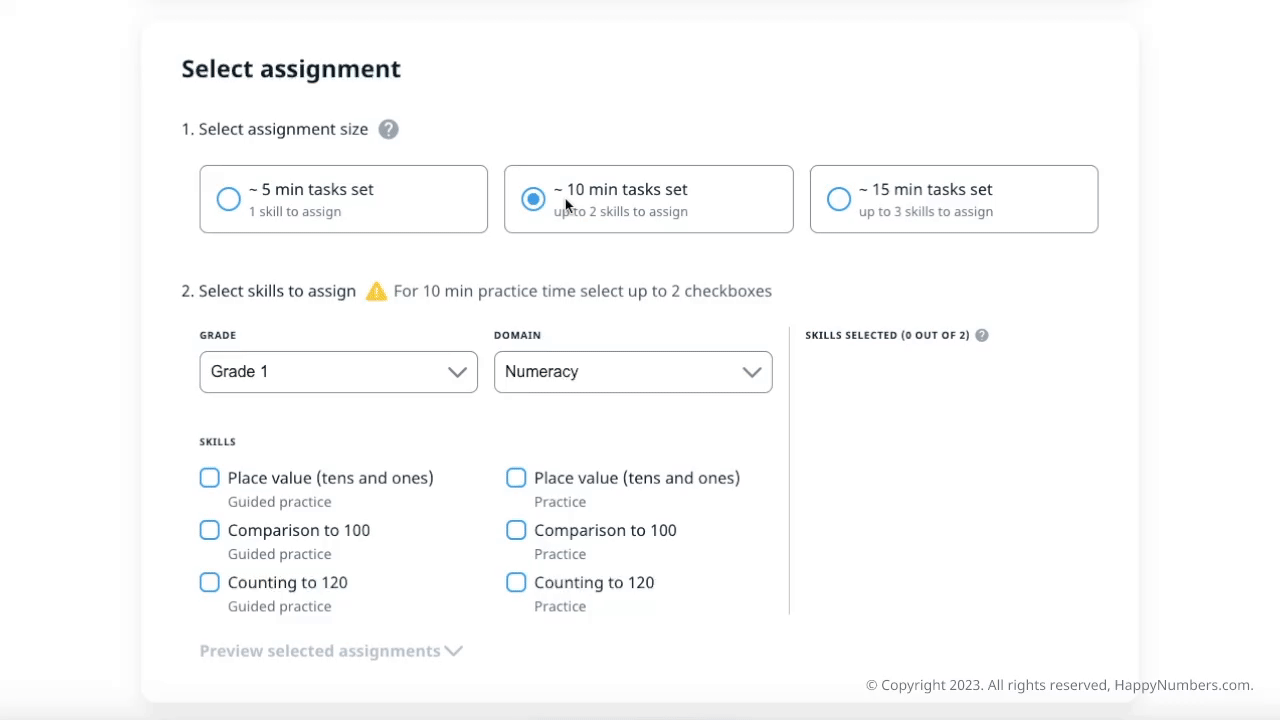Click the yellow warning triangle icon
Viewport: 1280px width, 720px height.
(x=376, y=291)
